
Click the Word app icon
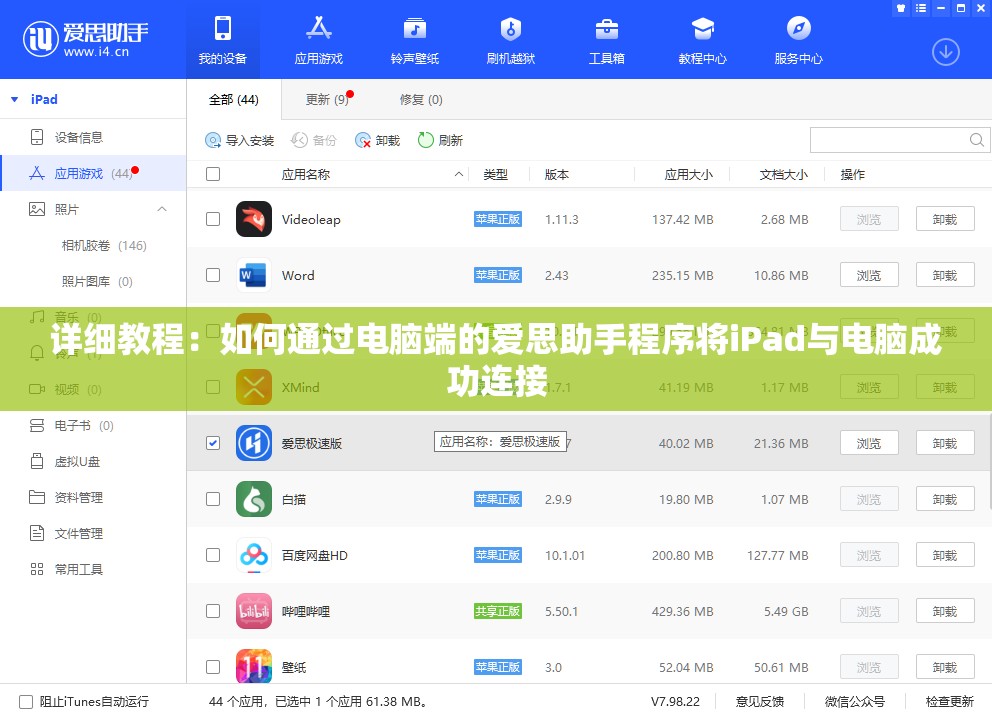pos(254,275)
